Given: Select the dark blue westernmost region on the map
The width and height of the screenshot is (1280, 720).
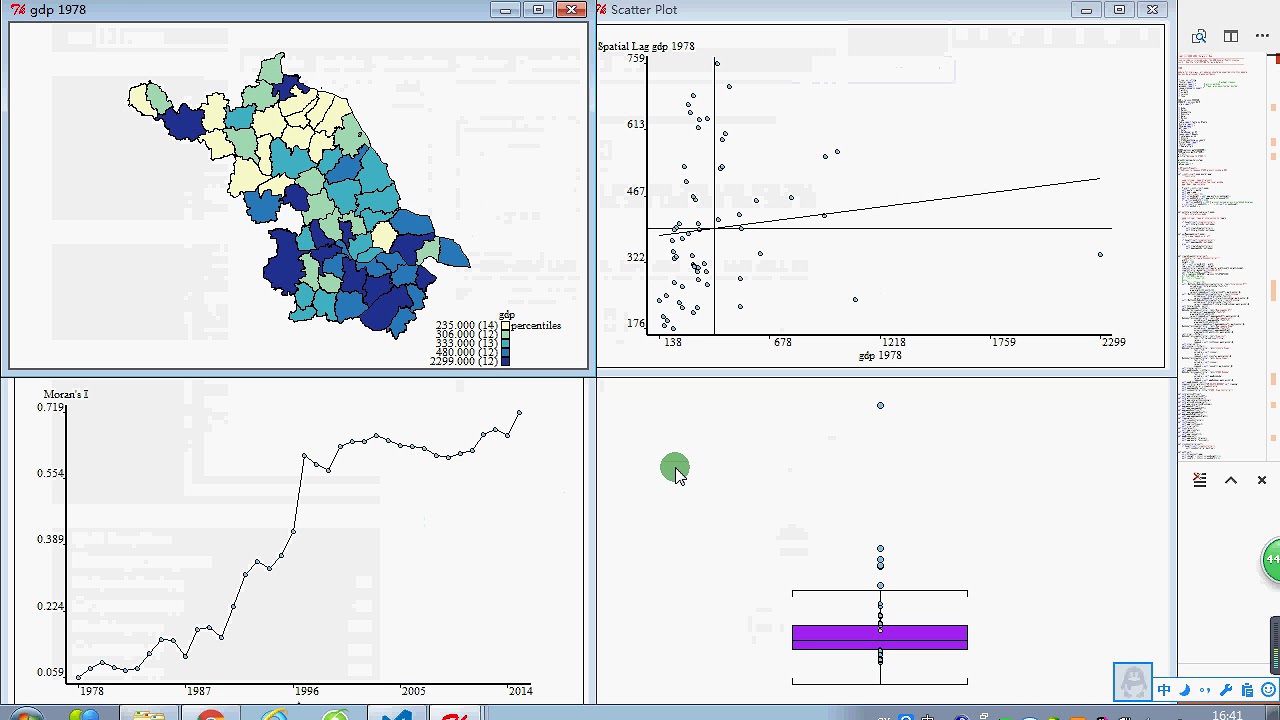Looking at the screenshot, I should click(184, 123).
